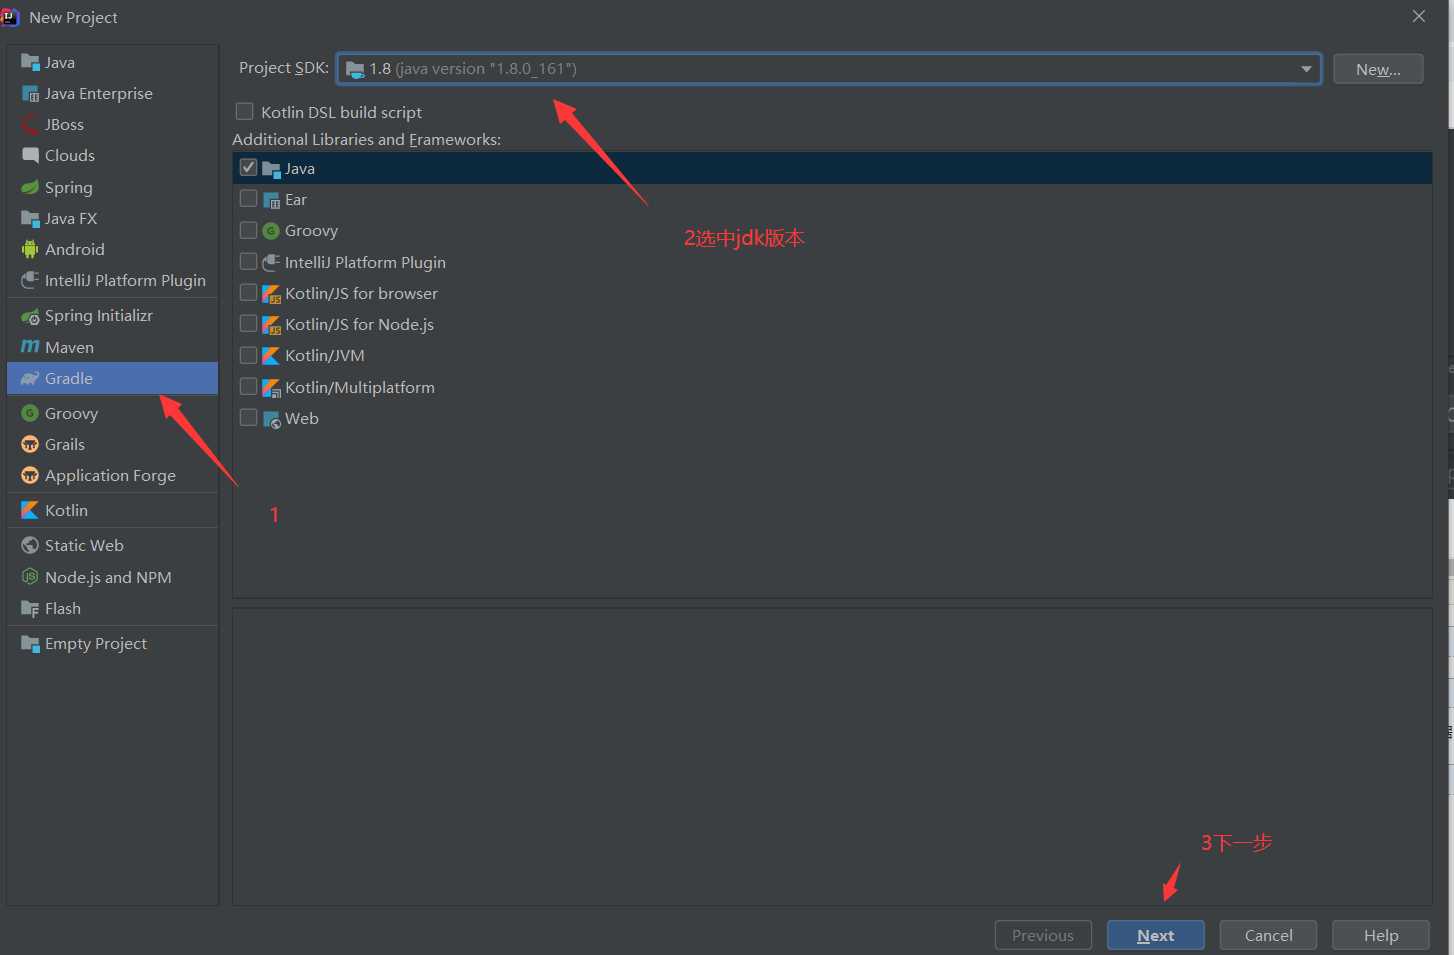
Task: Select Java Enterprise project type label
Action: (99, 93)
